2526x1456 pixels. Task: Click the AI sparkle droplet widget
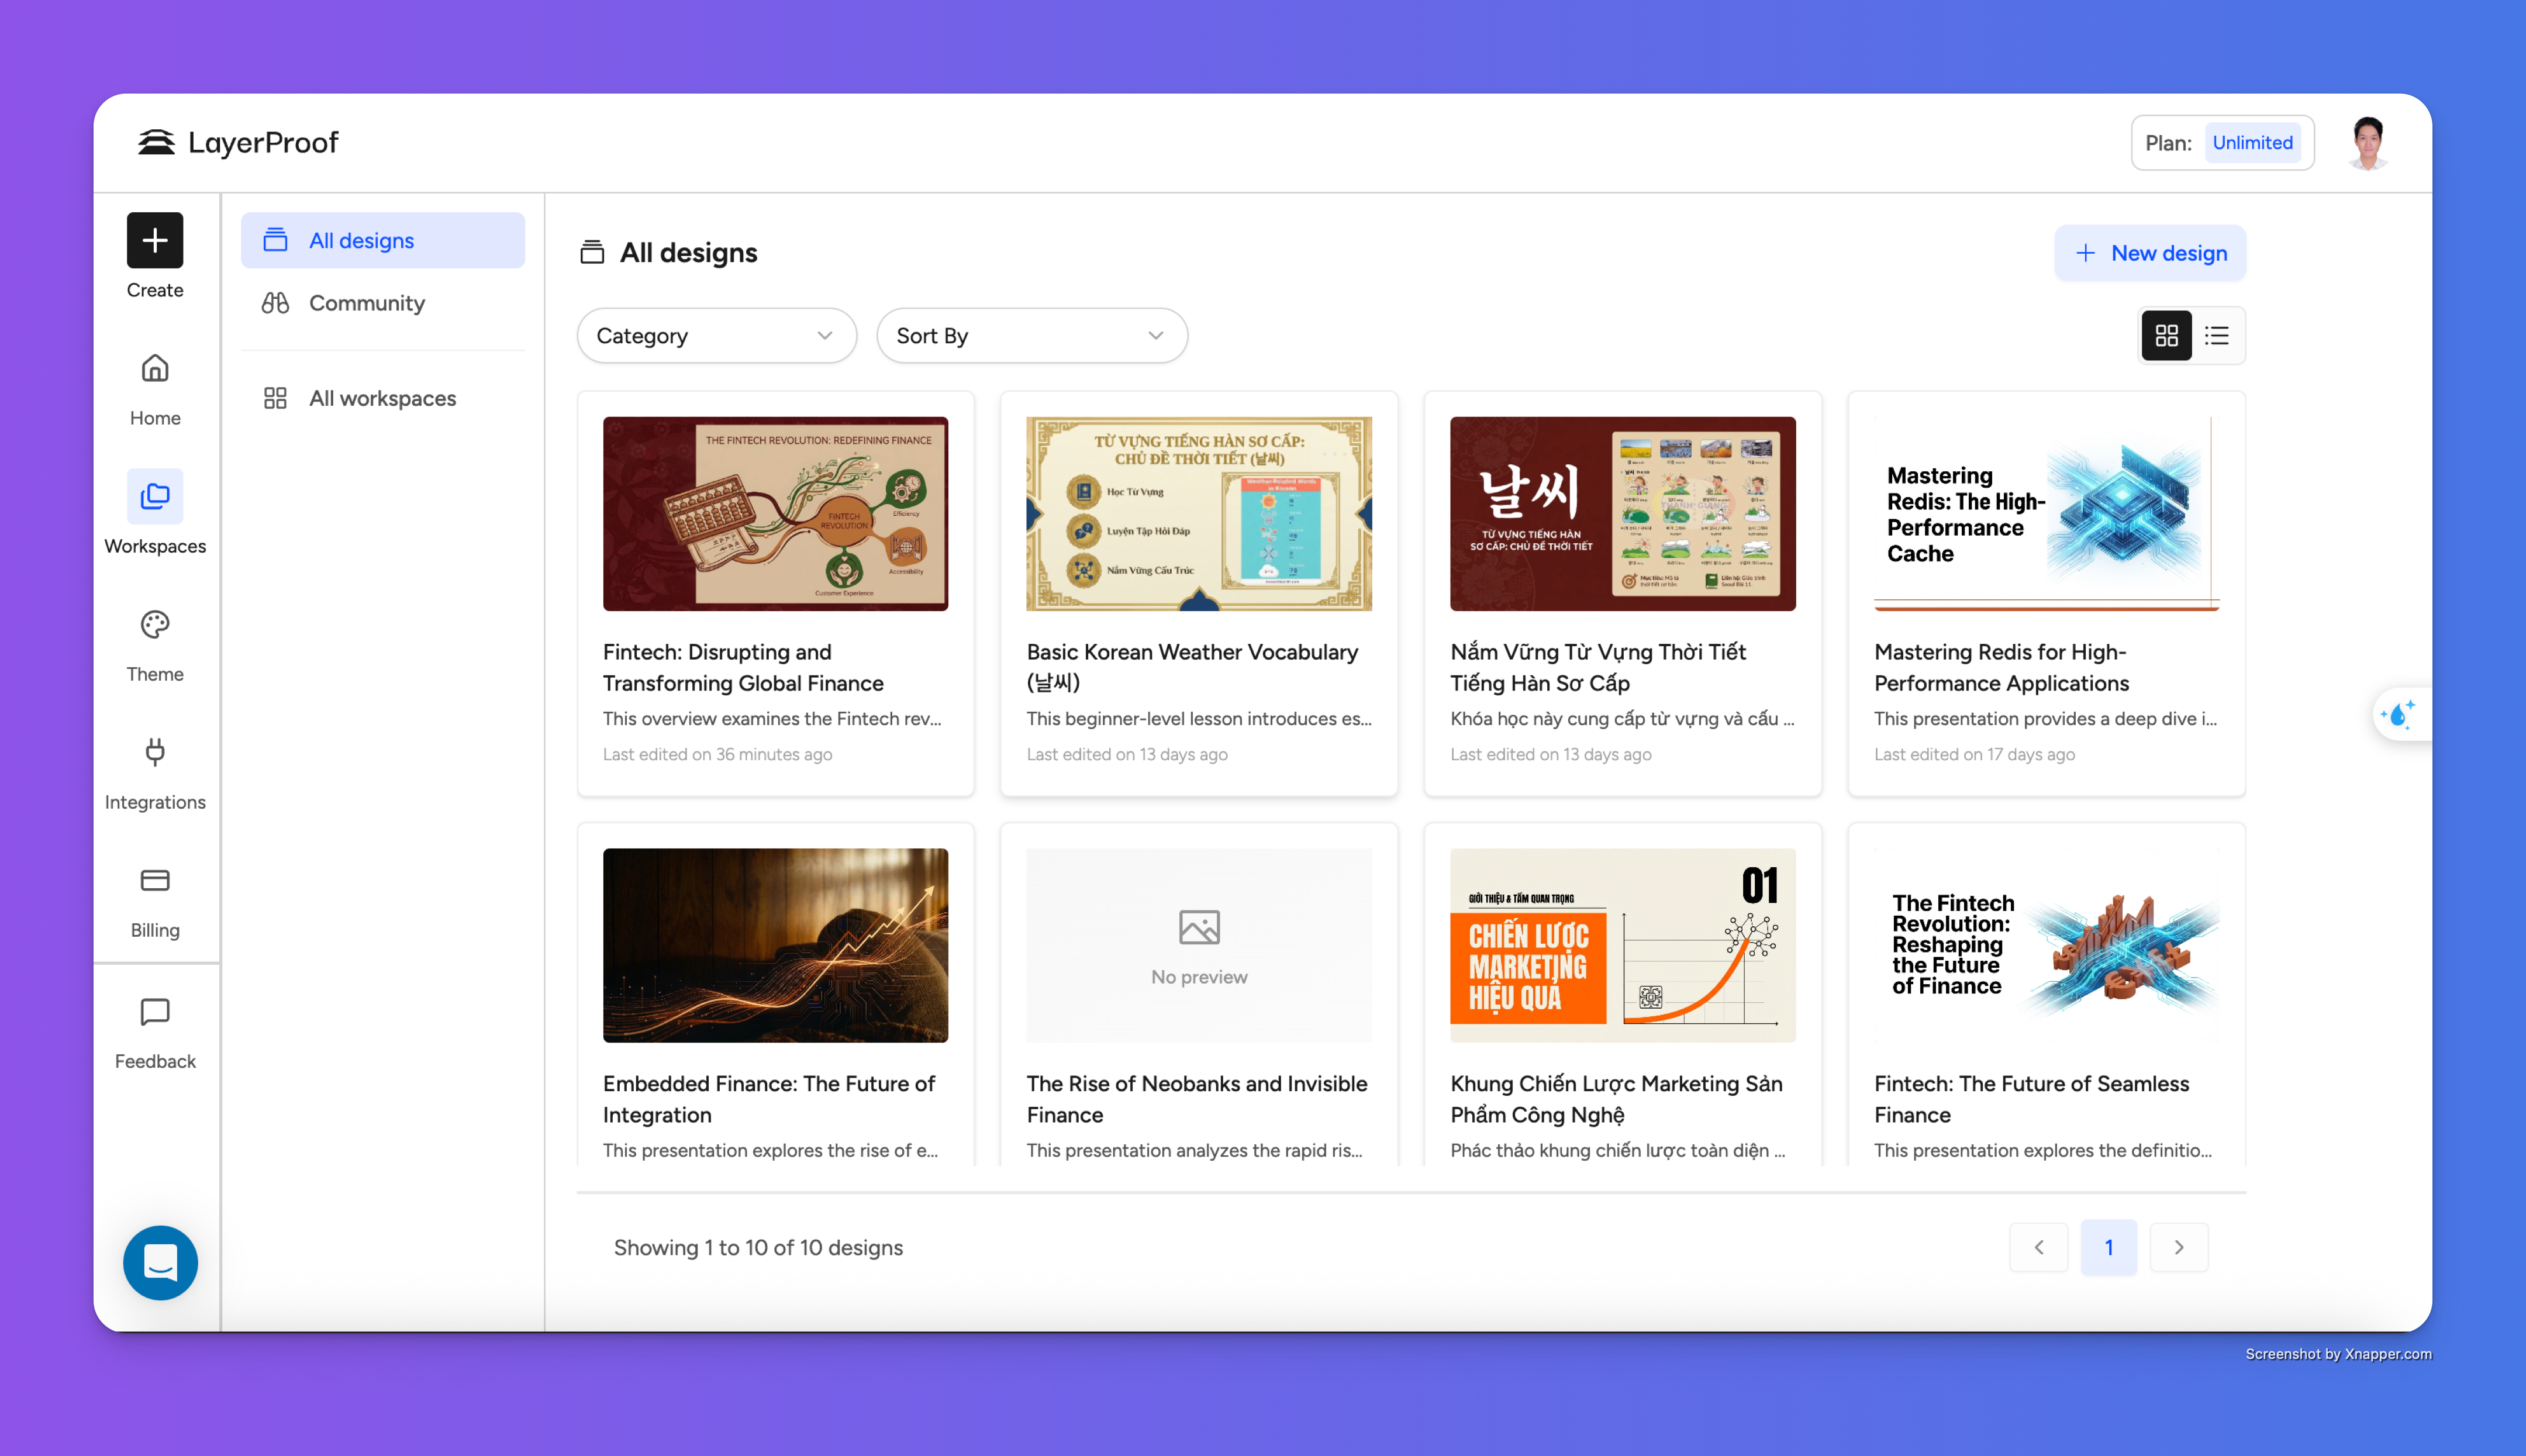tap(2399, 715)
